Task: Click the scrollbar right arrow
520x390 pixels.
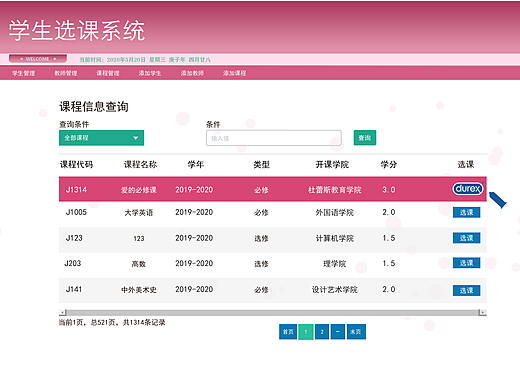Action: [x=483, y=312]
